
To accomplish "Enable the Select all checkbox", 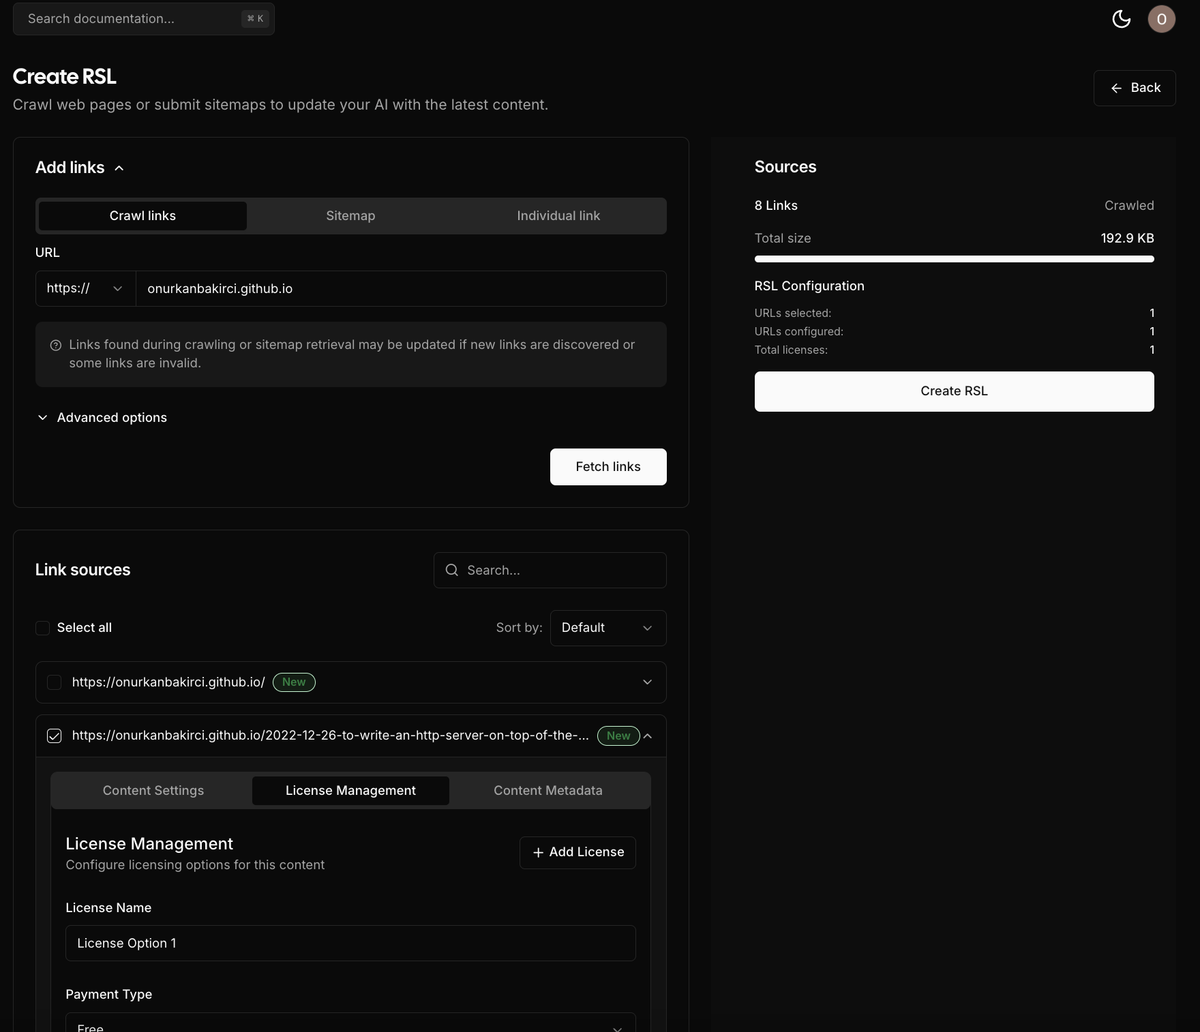I will pos(42,627).
